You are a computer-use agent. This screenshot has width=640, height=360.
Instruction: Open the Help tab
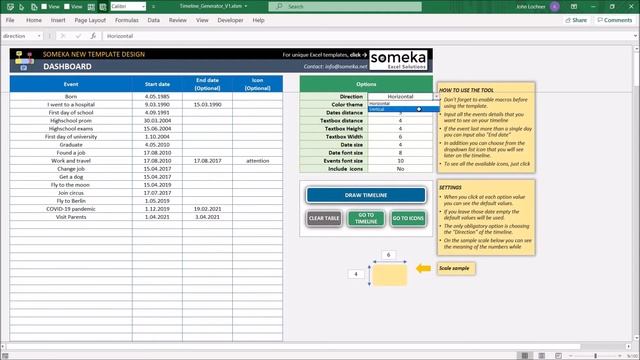[258, 20]
